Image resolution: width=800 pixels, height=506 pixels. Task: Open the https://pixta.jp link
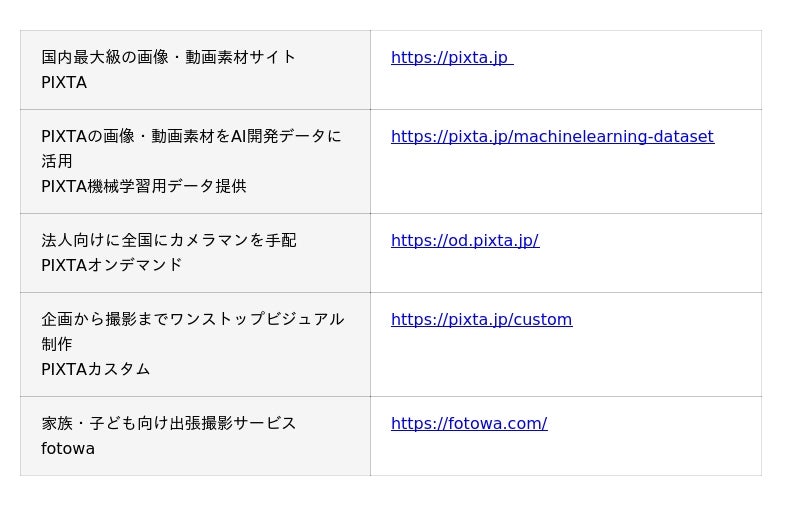tap(450, 58)
